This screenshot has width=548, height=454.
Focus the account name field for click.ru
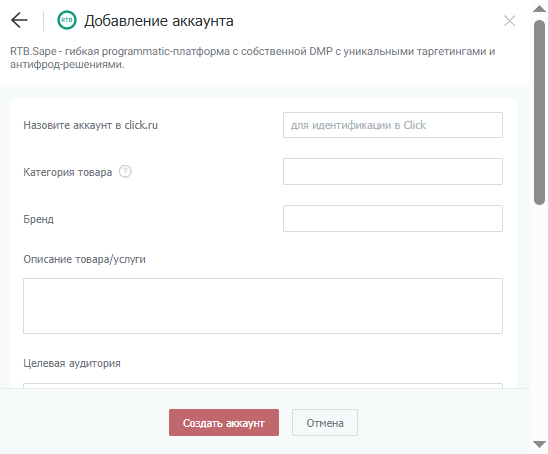pos(393,125)
